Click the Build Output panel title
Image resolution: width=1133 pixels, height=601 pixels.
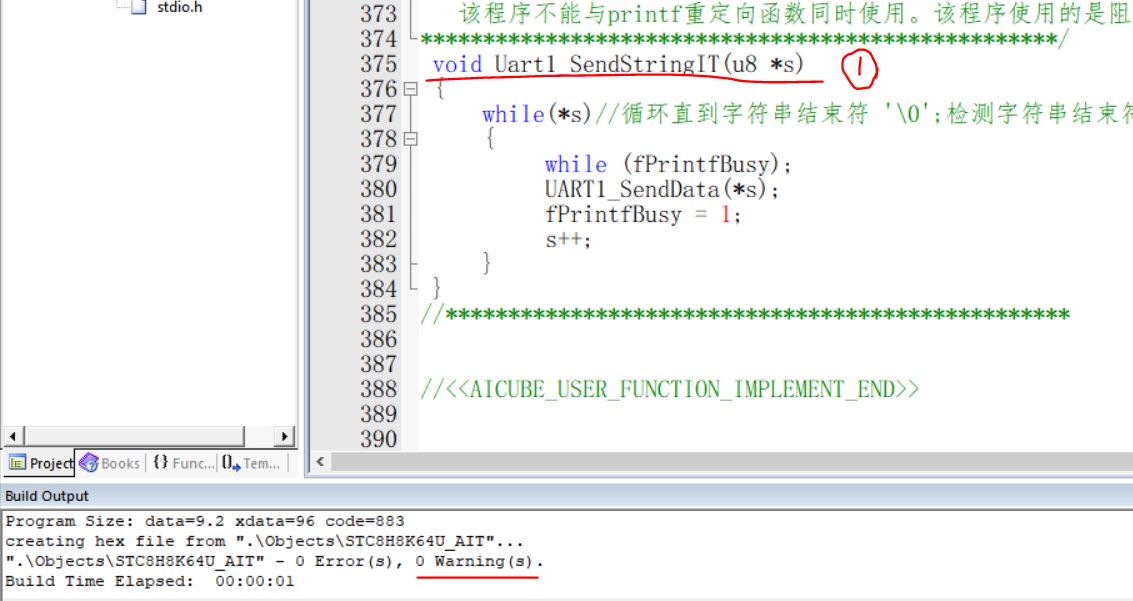point(47,496)
